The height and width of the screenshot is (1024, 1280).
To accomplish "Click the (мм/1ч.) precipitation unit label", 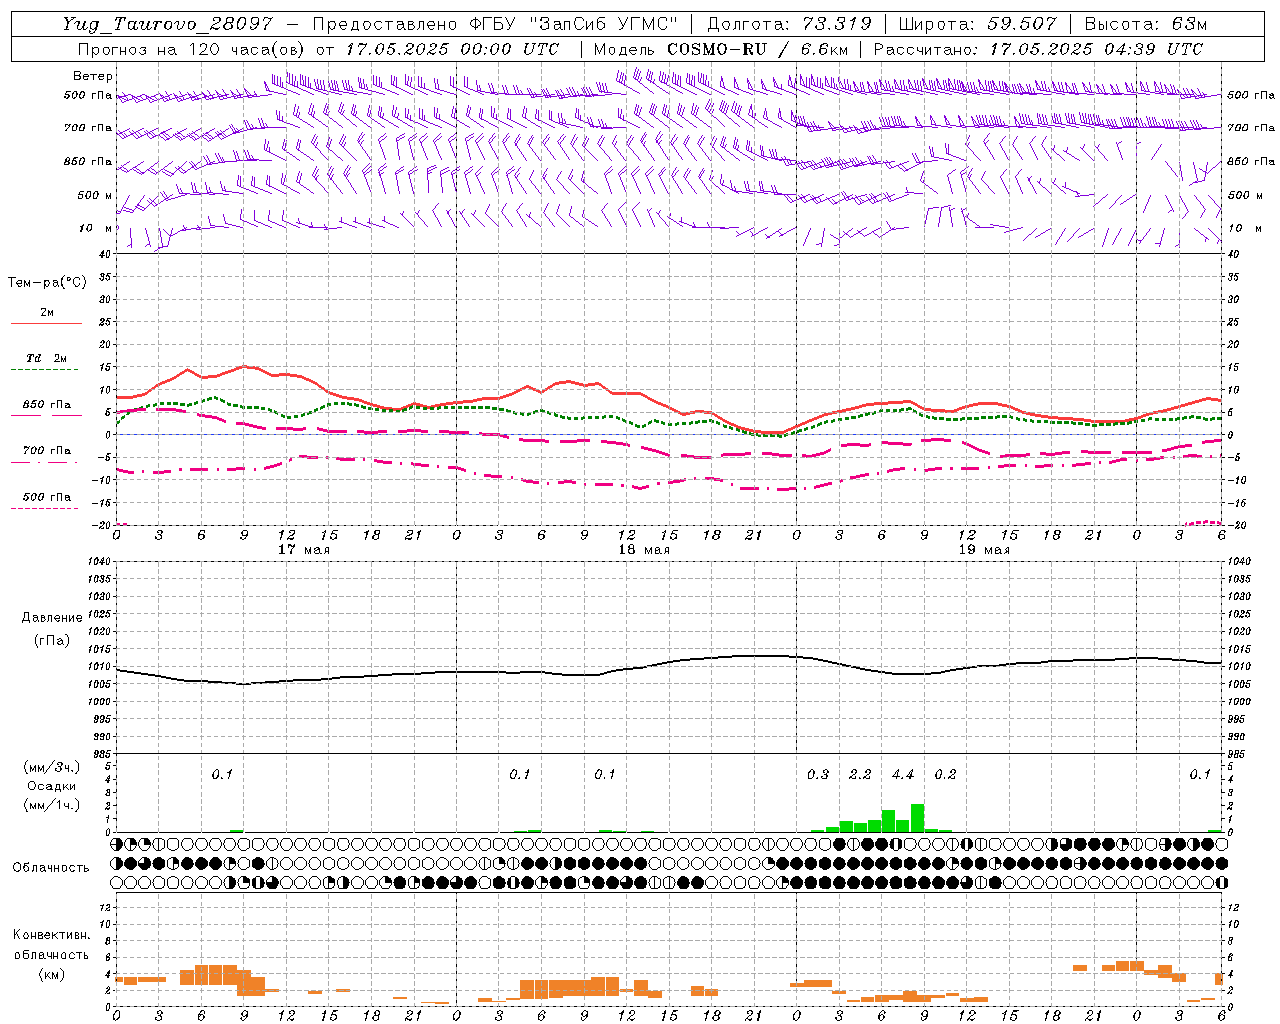I will (x=52, y=805).
